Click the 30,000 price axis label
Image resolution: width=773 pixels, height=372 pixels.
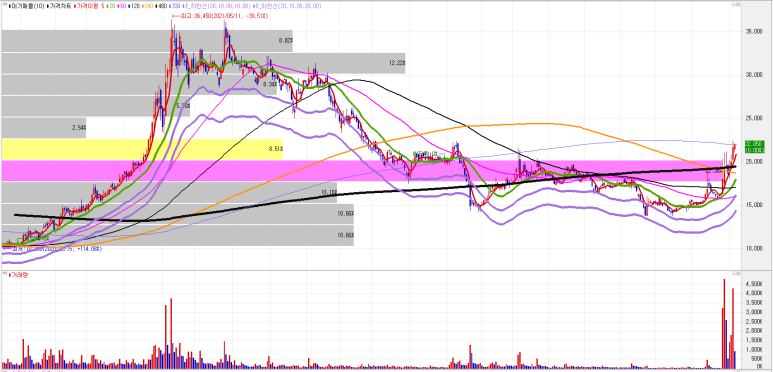[x=755, y=75]
